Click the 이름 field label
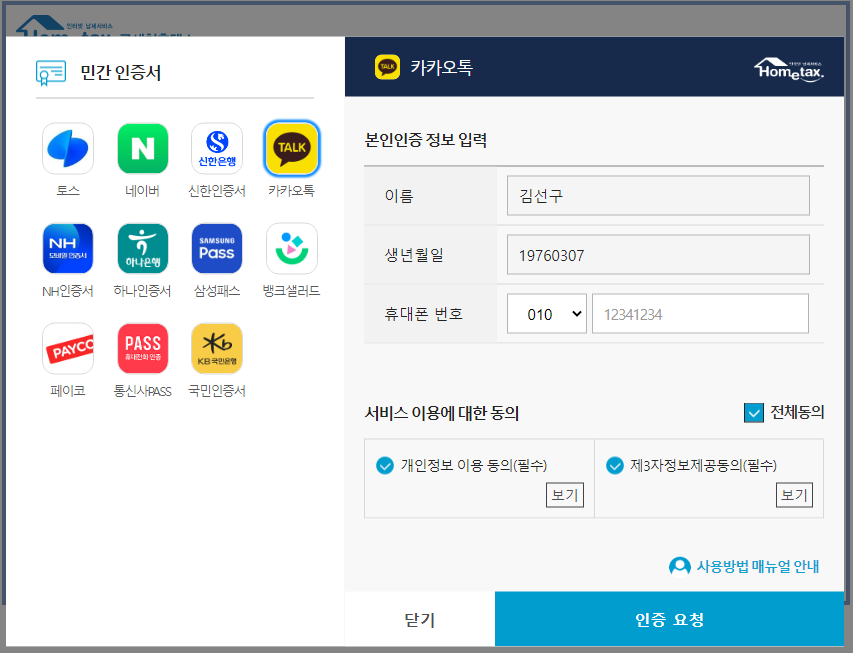853x653 pixels. pos(399,195)
